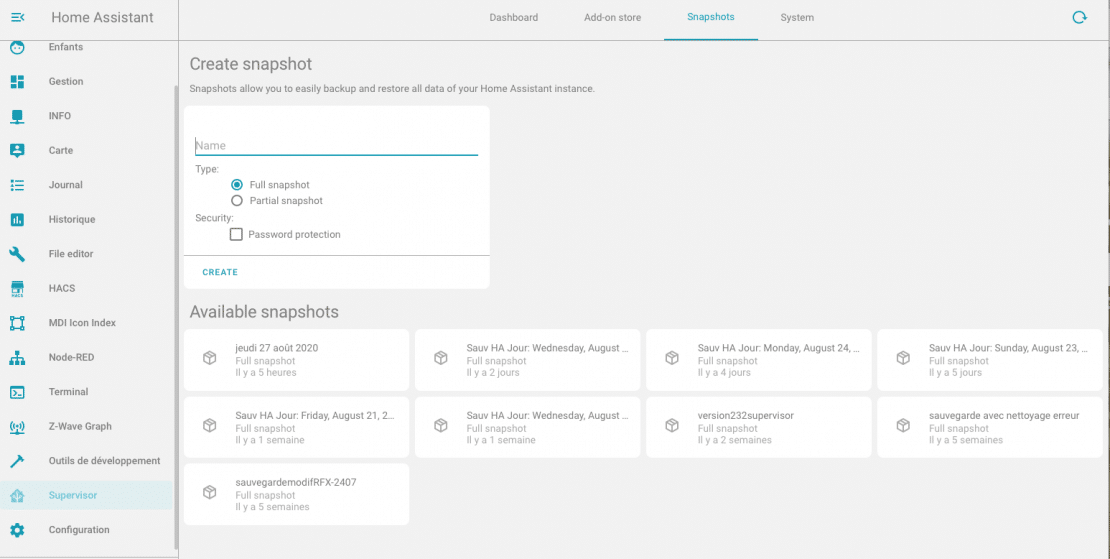Go to the Dashboard tab
Image resolution: width=1110 pixels, height=559 pixels.
point(514,18)
